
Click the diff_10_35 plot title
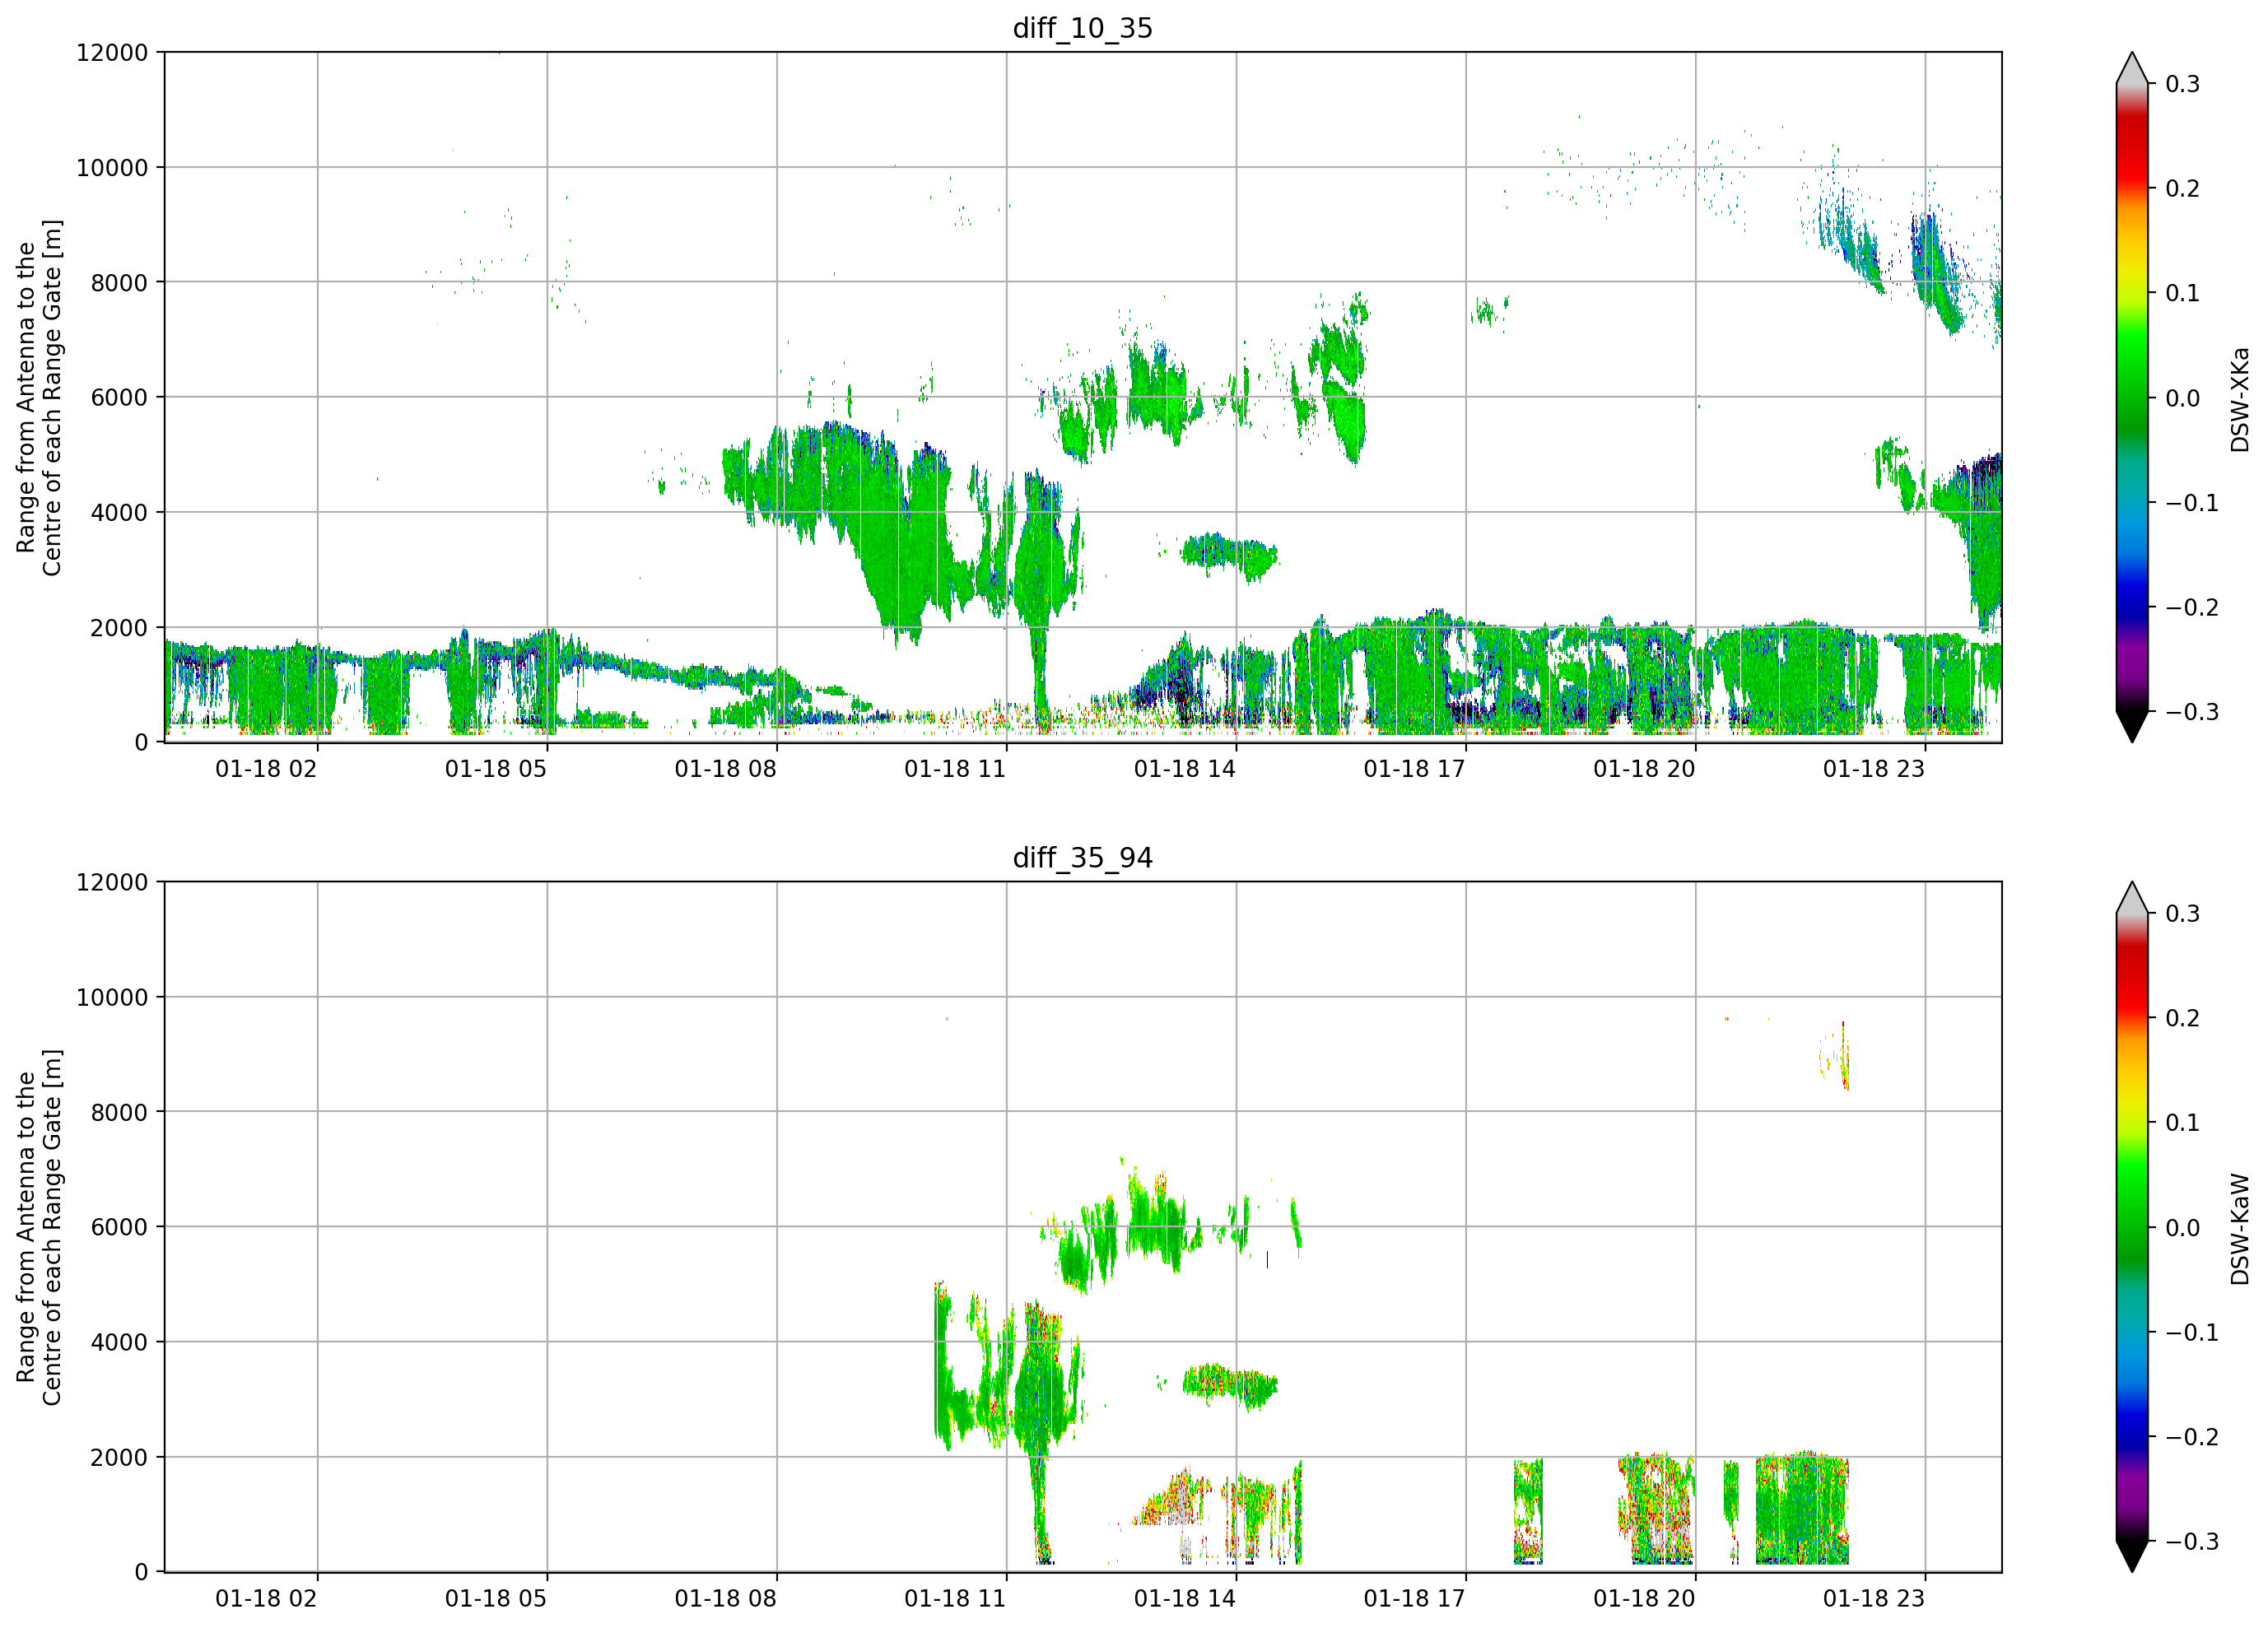tap(1082, 28)
